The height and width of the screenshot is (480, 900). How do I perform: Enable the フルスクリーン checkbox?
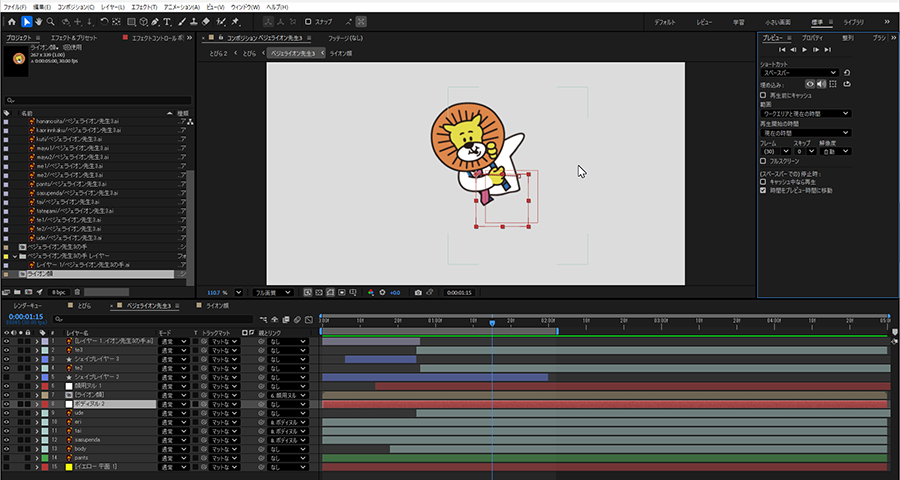click(764, 160)
